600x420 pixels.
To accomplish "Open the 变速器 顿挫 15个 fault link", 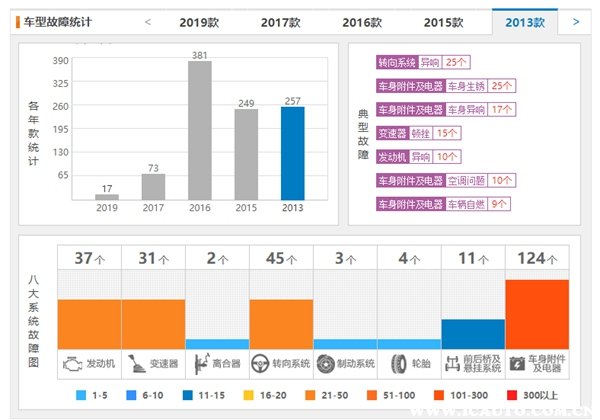I will (419, 132).
